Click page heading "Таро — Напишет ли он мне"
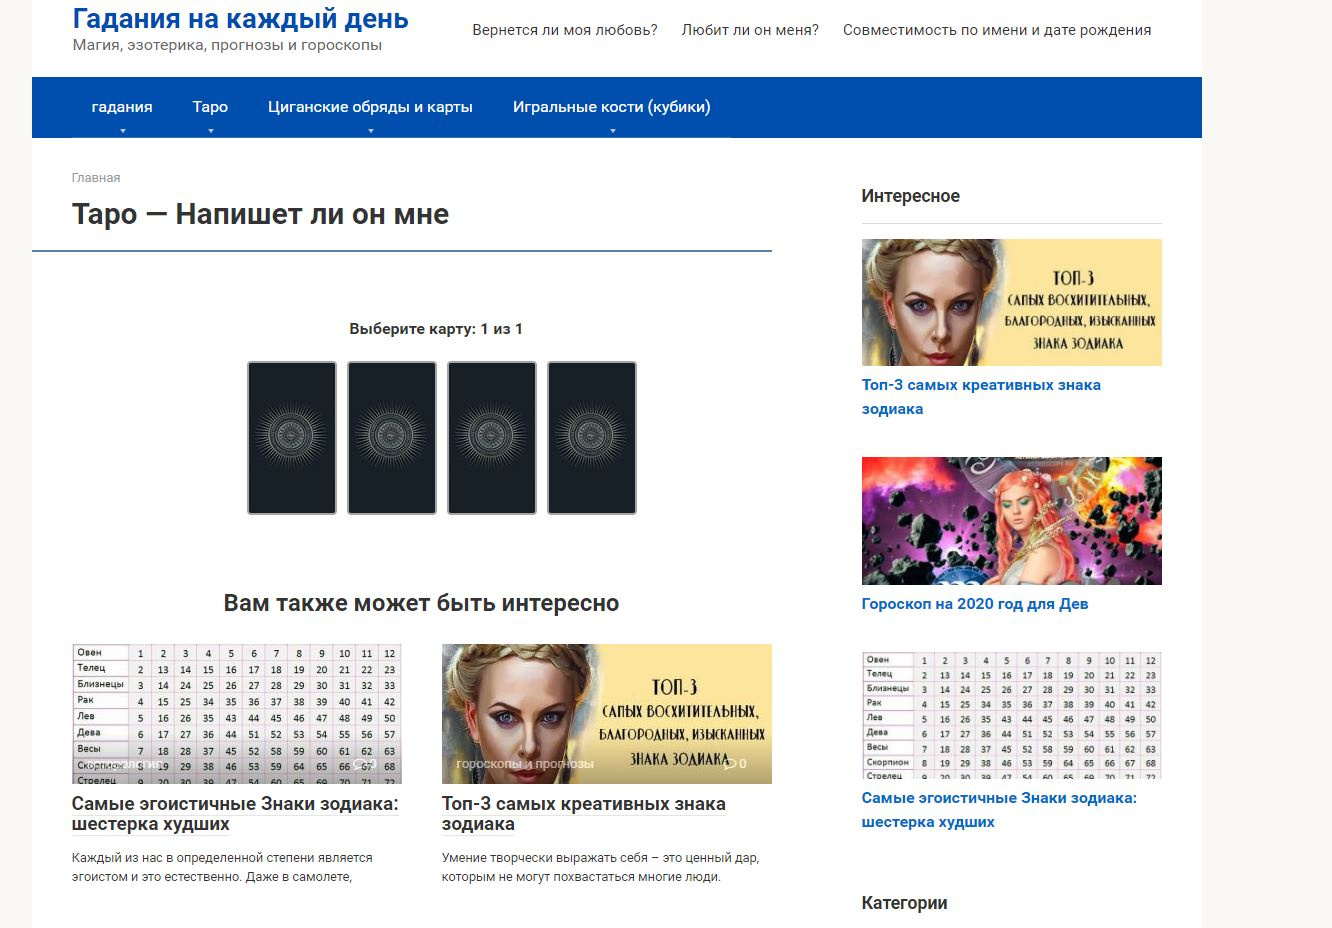The height and width of the screenshot is (928, 1332). tap(260, 214)
